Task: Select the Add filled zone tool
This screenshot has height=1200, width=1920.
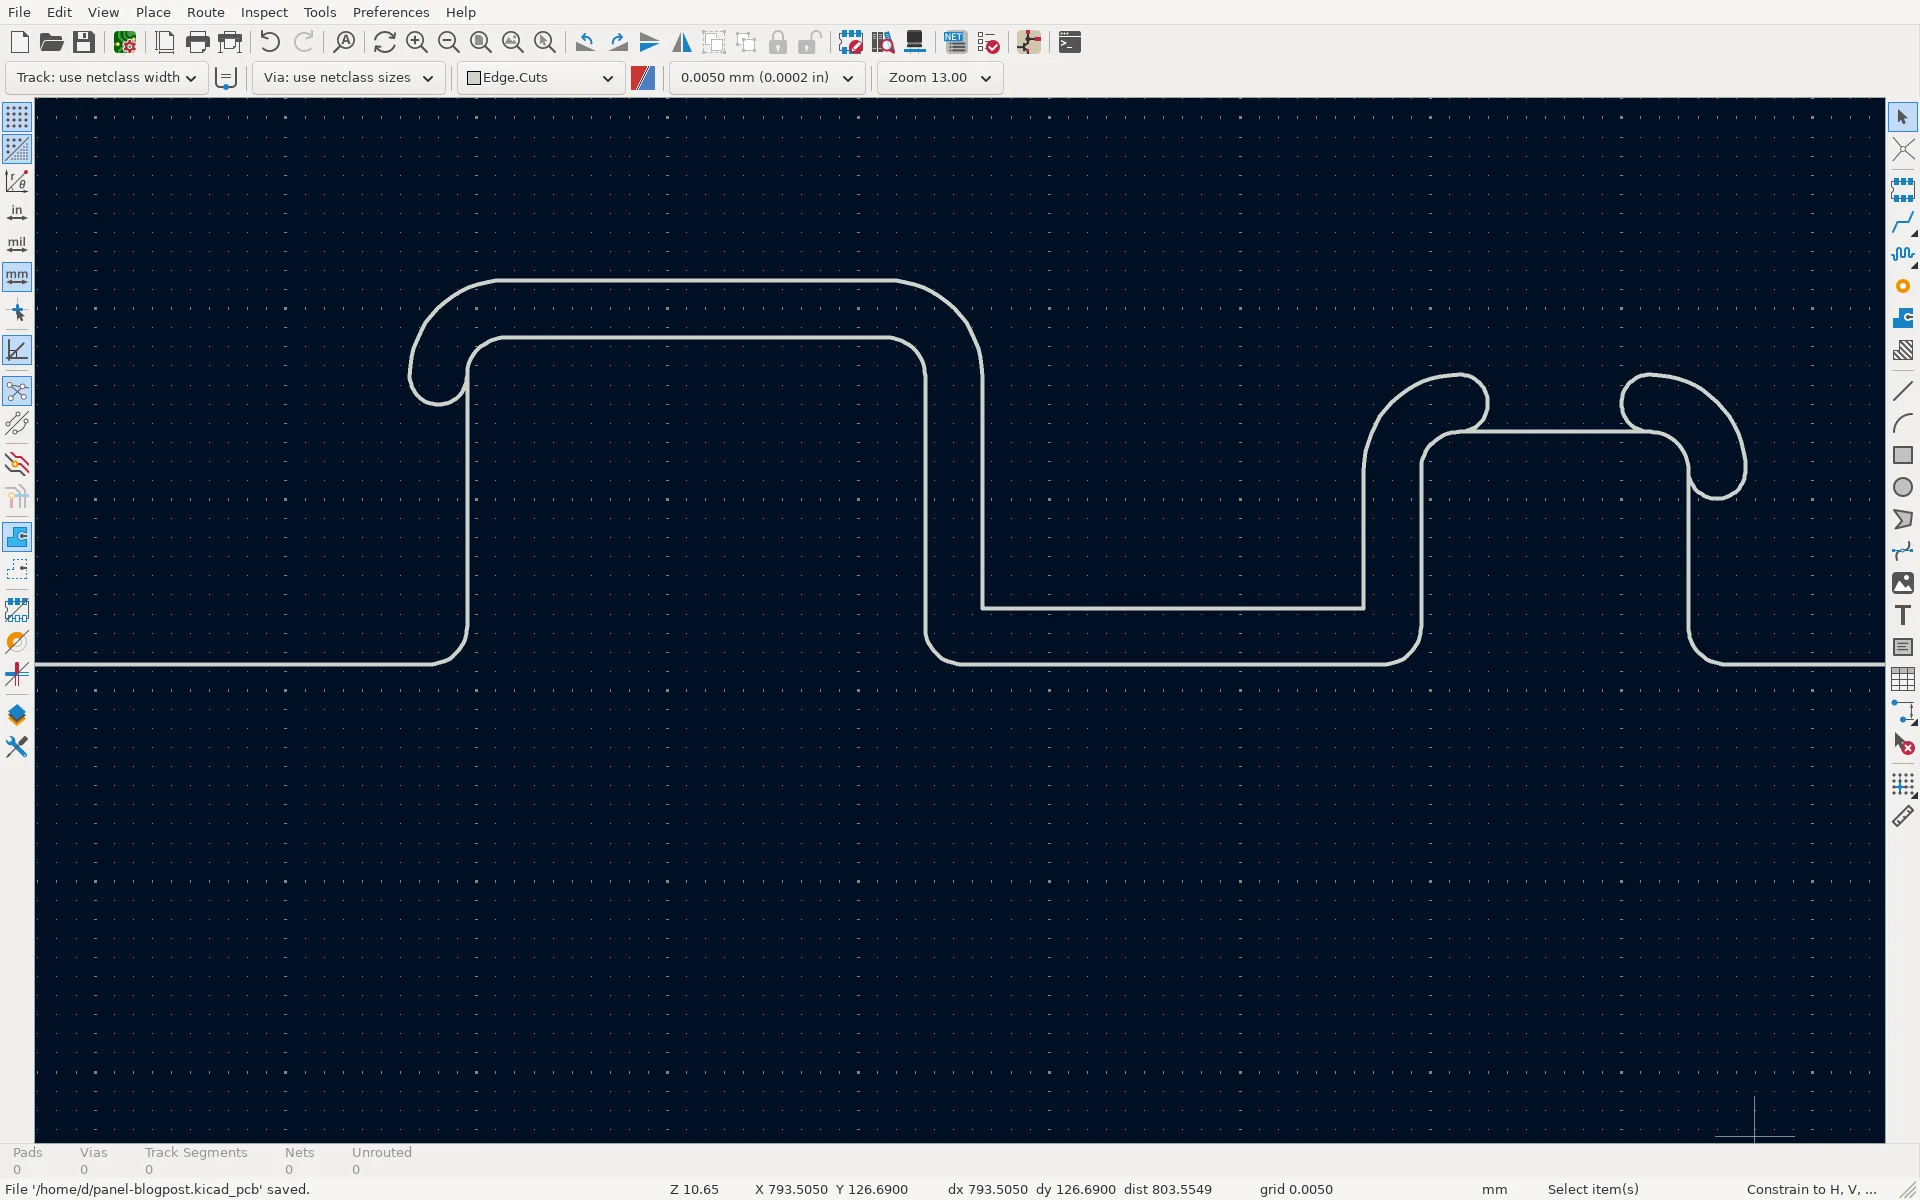Action: pyautogui.click(x=1903, y=318)
